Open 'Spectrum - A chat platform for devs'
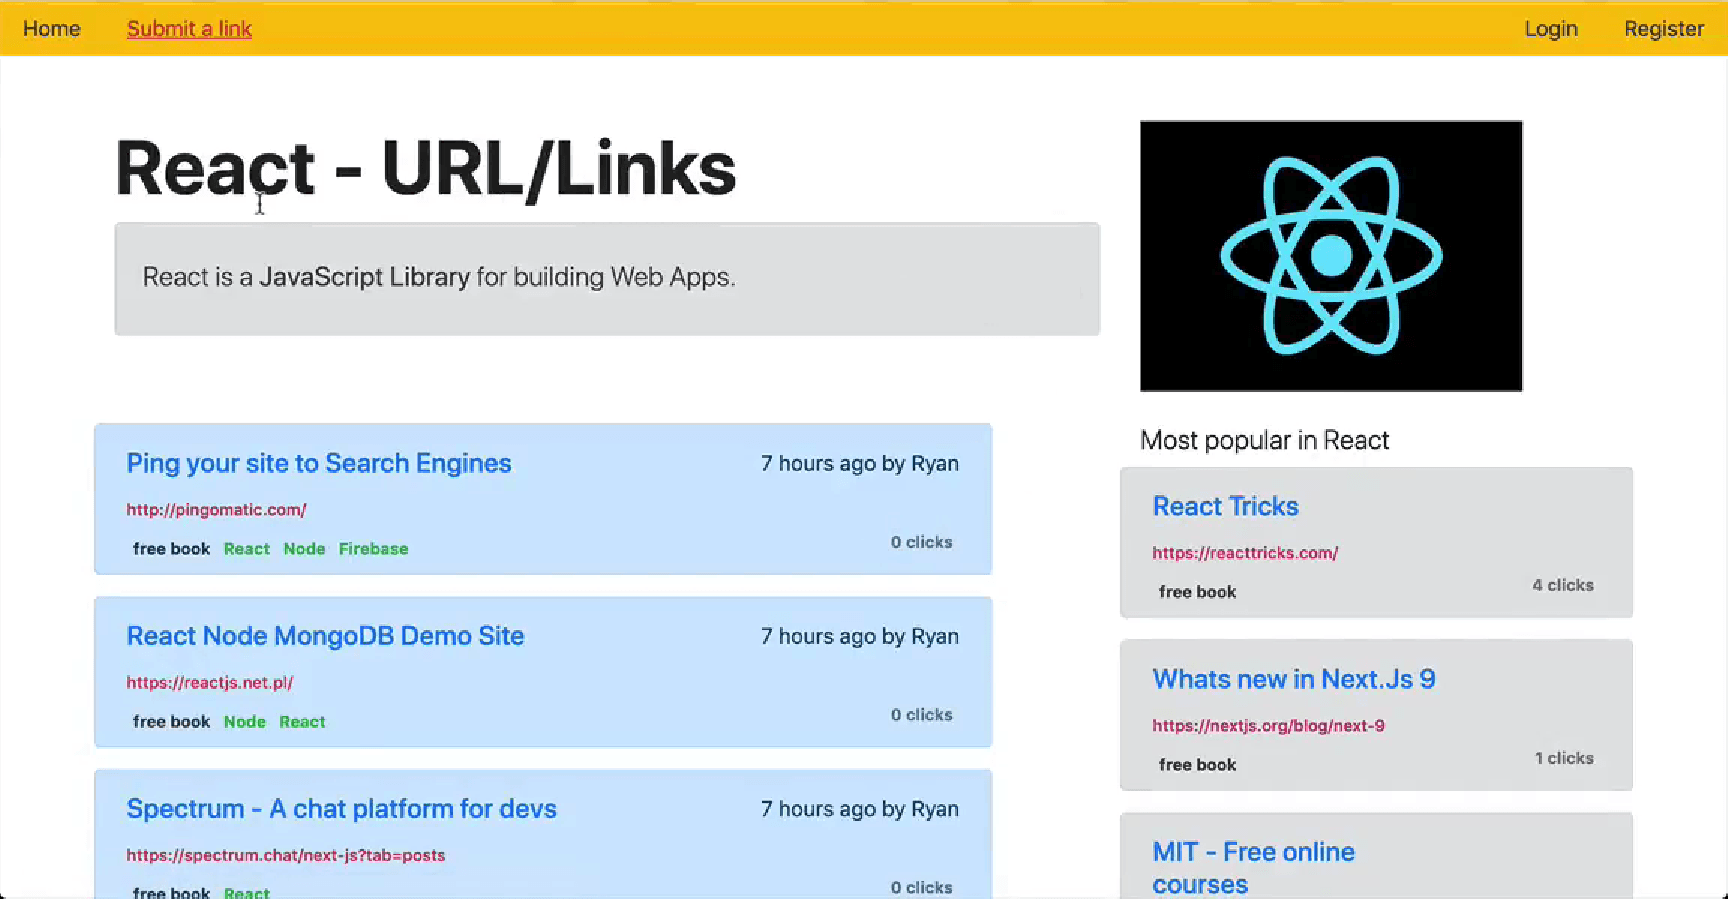 point(341,809)
